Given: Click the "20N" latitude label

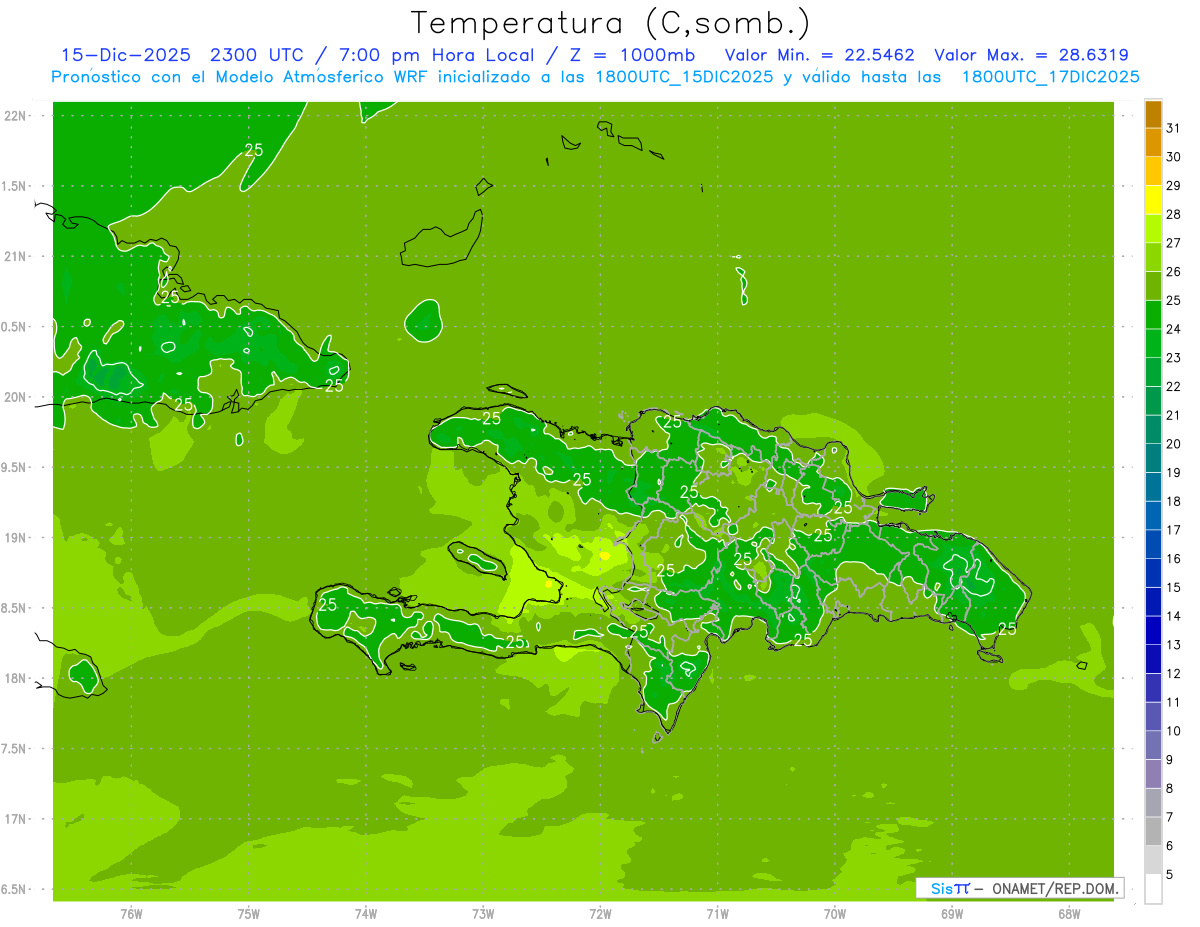Looking at the screenshot, I should 15,397.
